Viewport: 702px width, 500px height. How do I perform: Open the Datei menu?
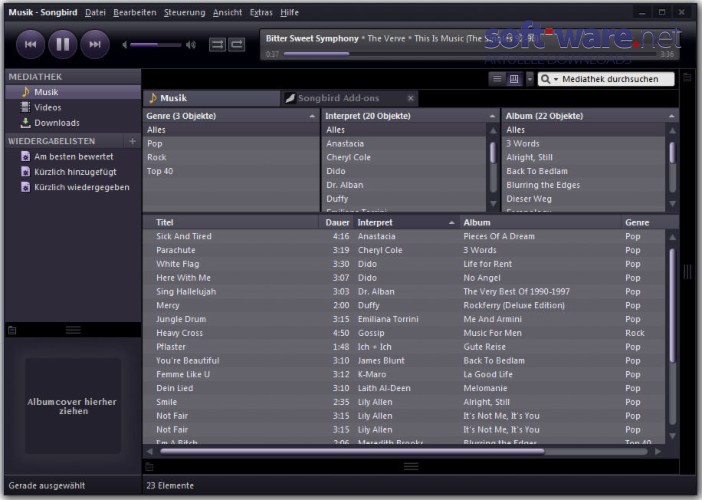95,13
